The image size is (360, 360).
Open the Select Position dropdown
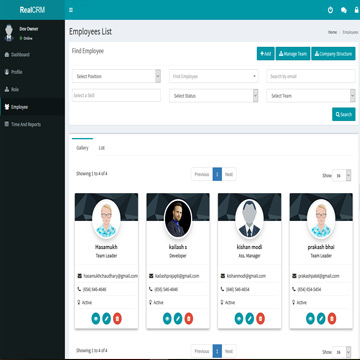pos(116,76)
